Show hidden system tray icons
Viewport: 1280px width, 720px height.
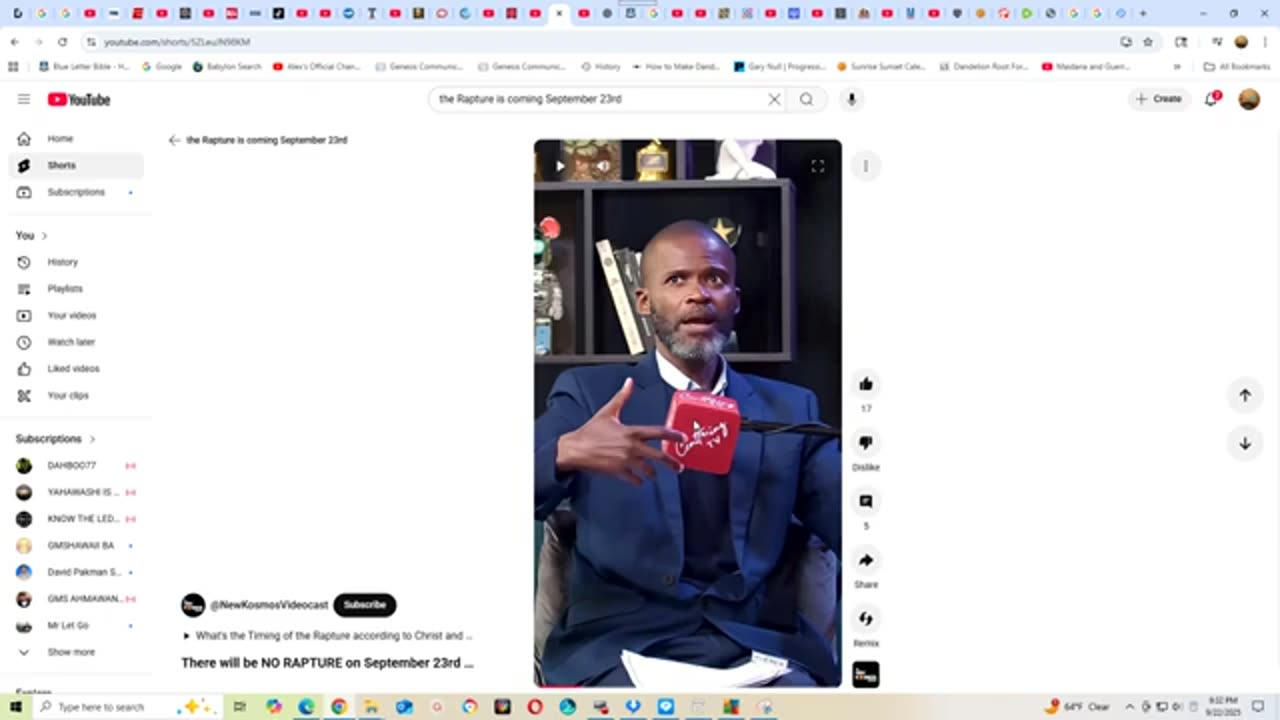point(1130,707)
